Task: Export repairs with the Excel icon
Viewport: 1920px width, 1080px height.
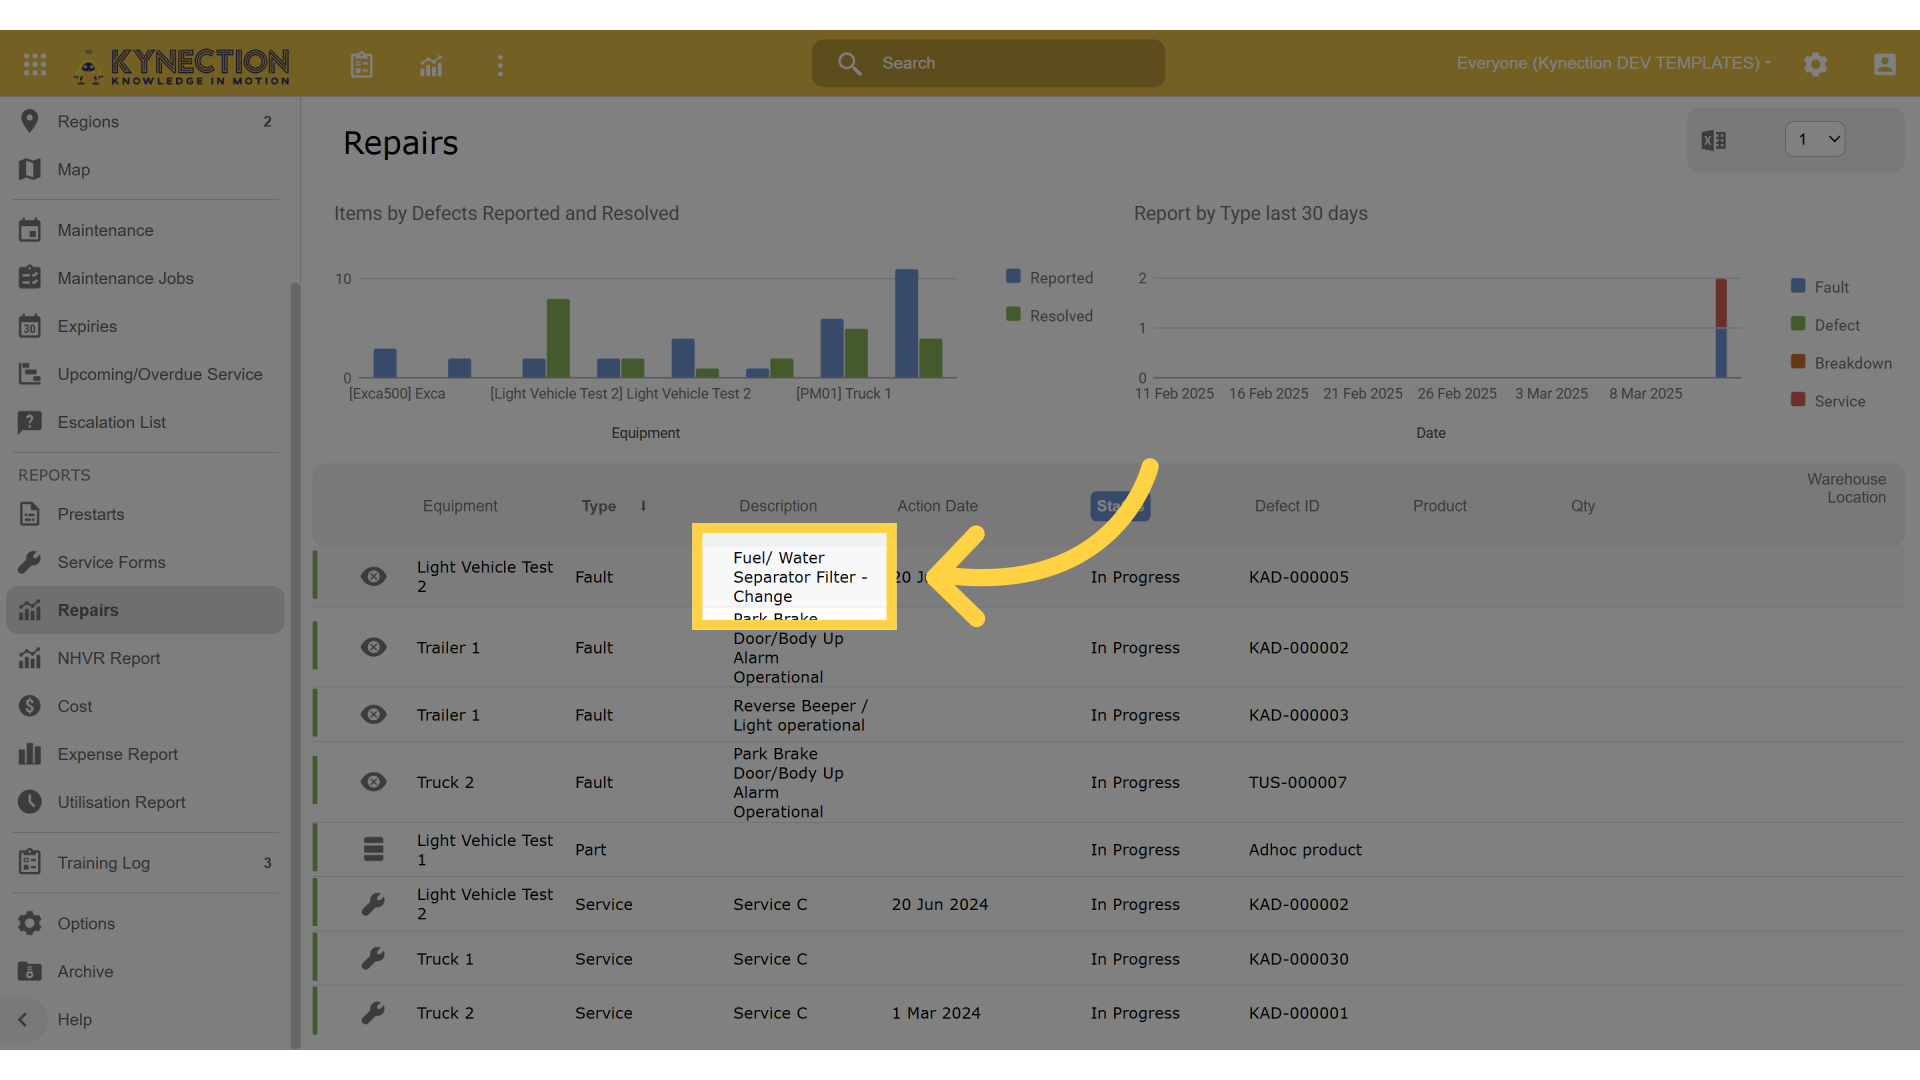Action: pyautogui.click(x=1714, y=140)
